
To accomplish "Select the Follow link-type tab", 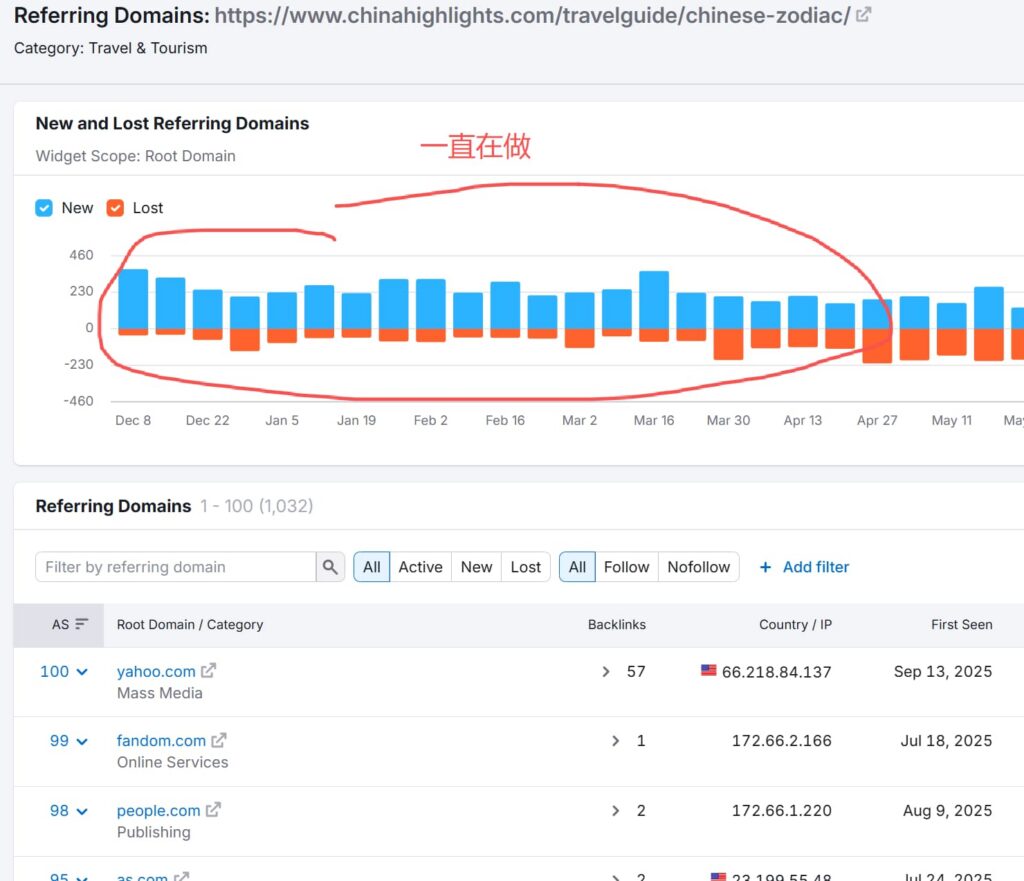I will (627, 567).
